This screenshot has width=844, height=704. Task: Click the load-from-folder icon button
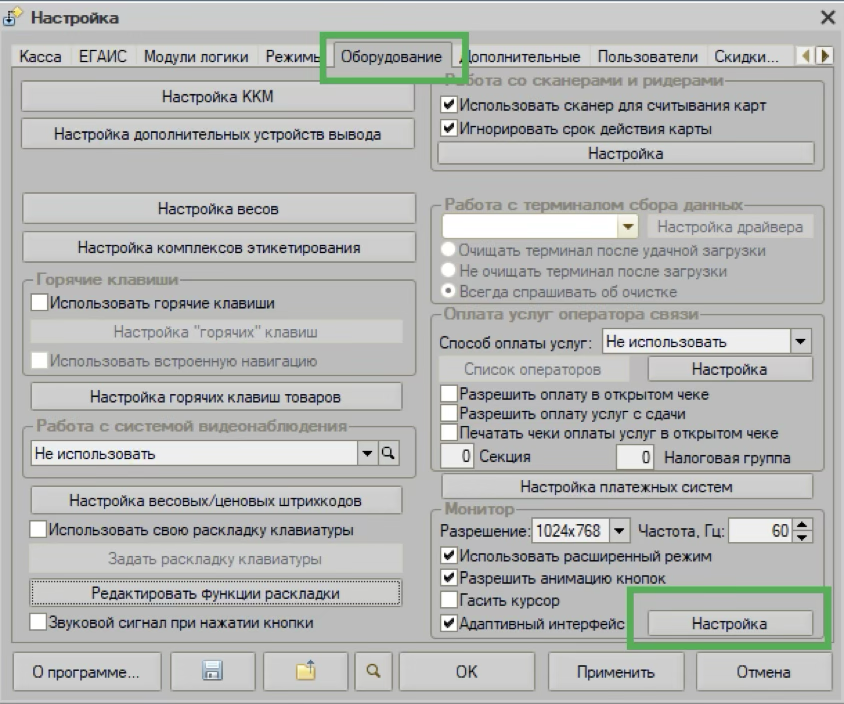coord(305,671)
